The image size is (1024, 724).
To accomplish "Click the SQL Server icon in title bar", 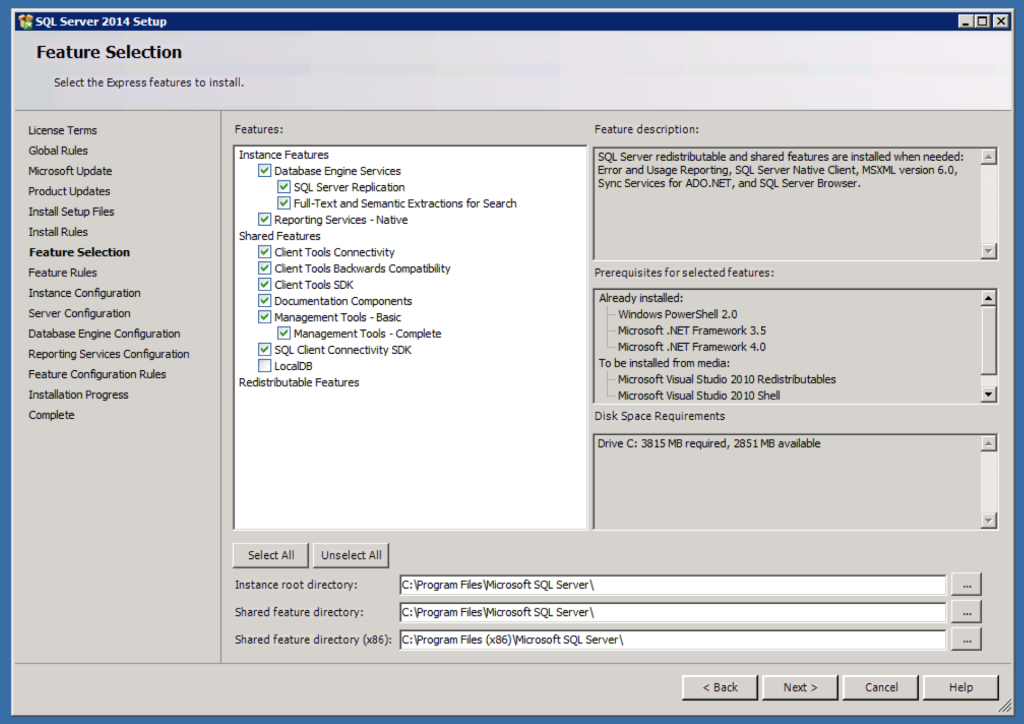I will [25, 21].
